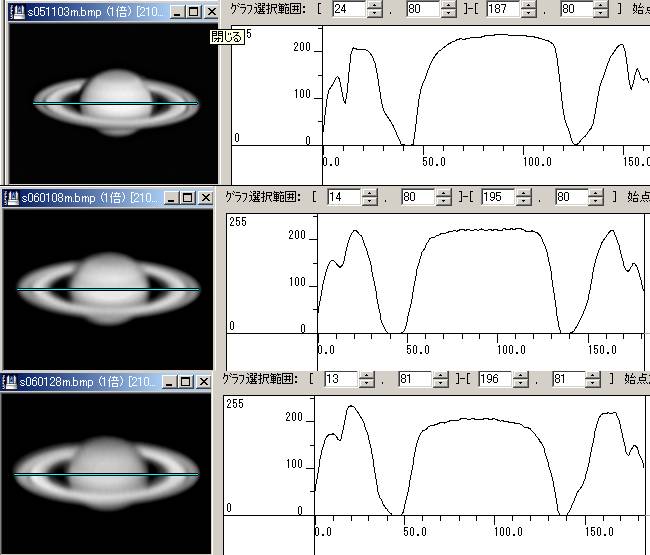Decrease the end Y value after 187
Image resolution: width=650 pixels, height=555 pixels.
[601, 13]
